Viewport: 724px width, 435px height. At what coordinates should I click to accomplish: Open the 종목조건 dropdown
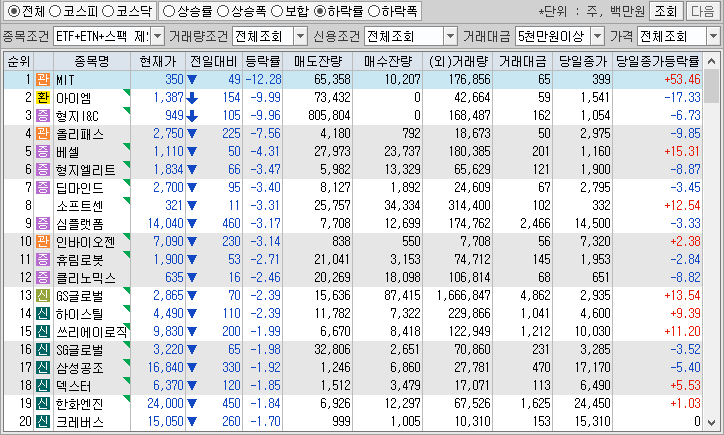[x=157, y=36]
